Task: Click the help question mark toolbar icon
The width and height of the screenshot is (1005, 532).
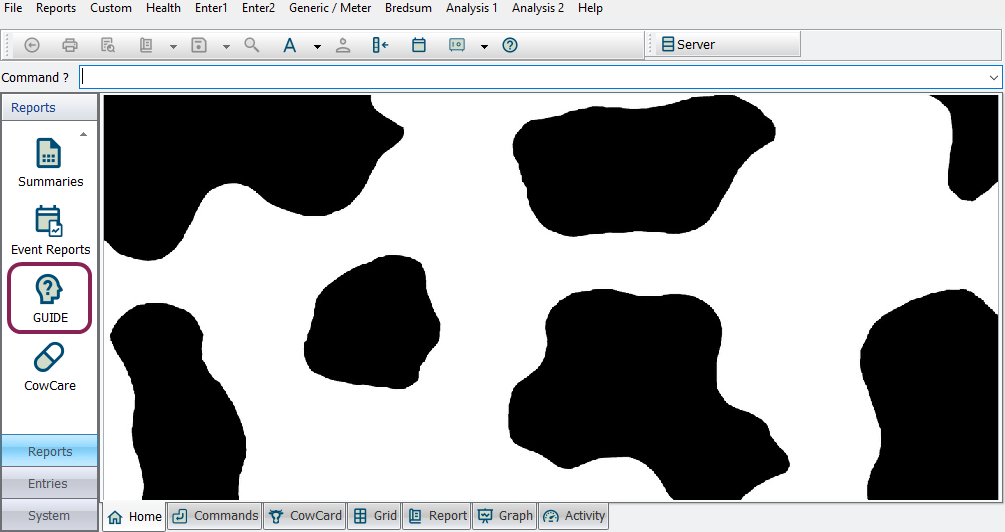Action: [510, 45]
